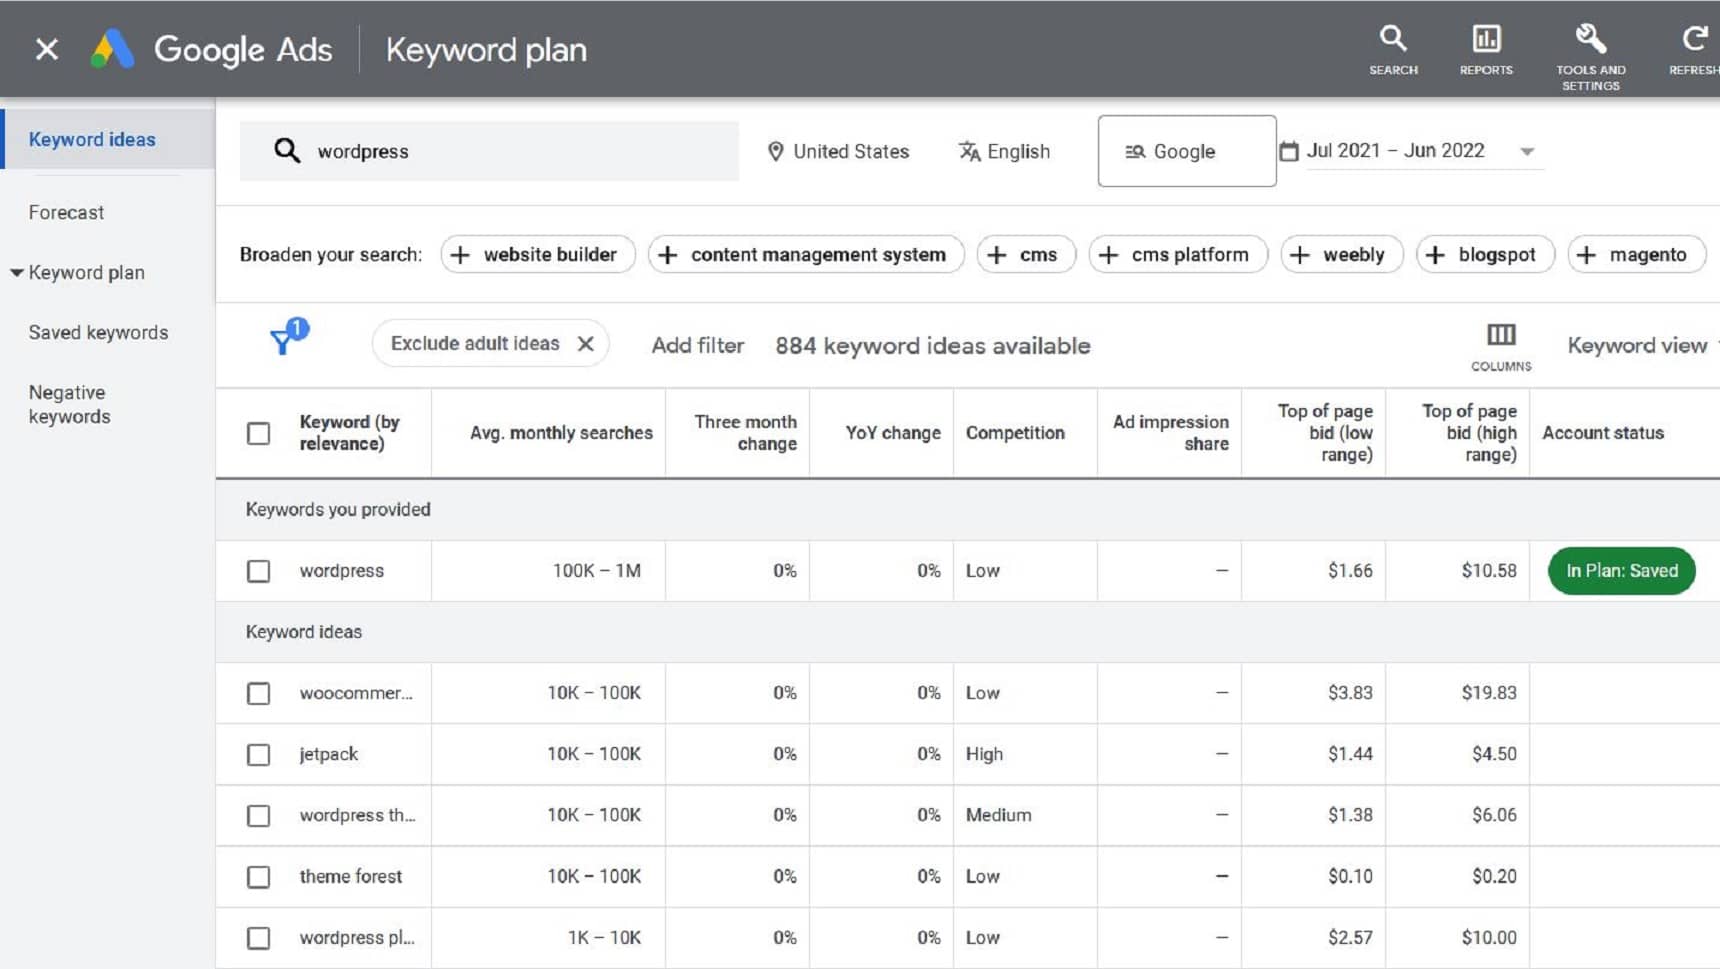Click the jetpack keyword text

[x=328, y=754]
